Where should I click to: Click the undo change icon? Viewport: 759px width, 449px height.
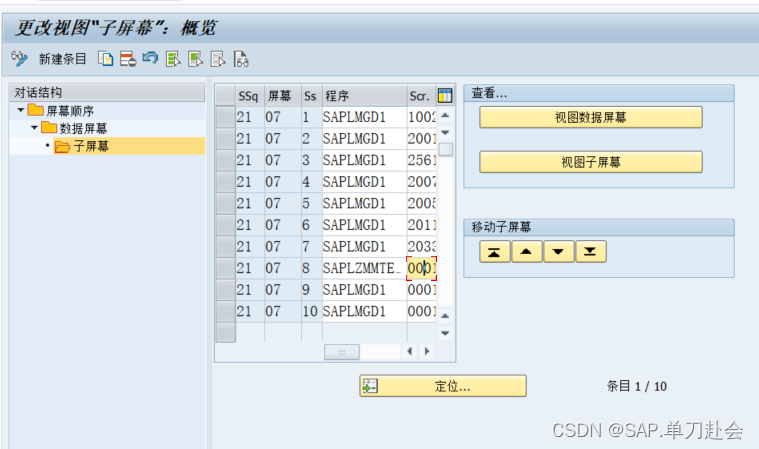point(150,59)
